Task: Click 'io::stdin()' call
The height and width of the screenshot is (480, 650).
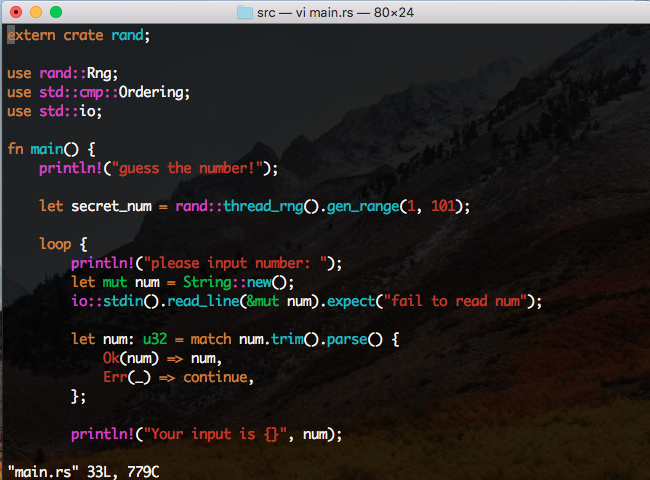Action: [x=115, y=301]
